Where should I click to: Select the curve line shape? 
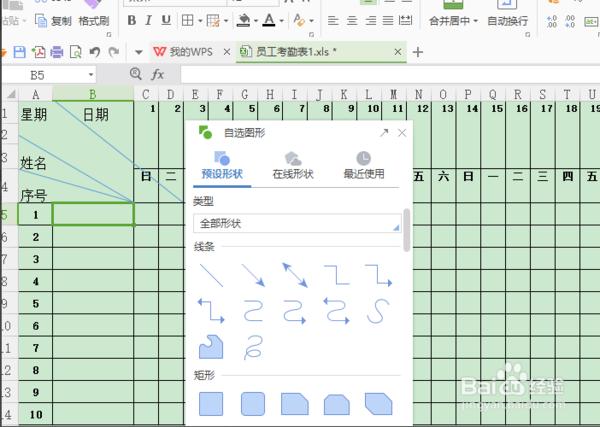[378, 311]
